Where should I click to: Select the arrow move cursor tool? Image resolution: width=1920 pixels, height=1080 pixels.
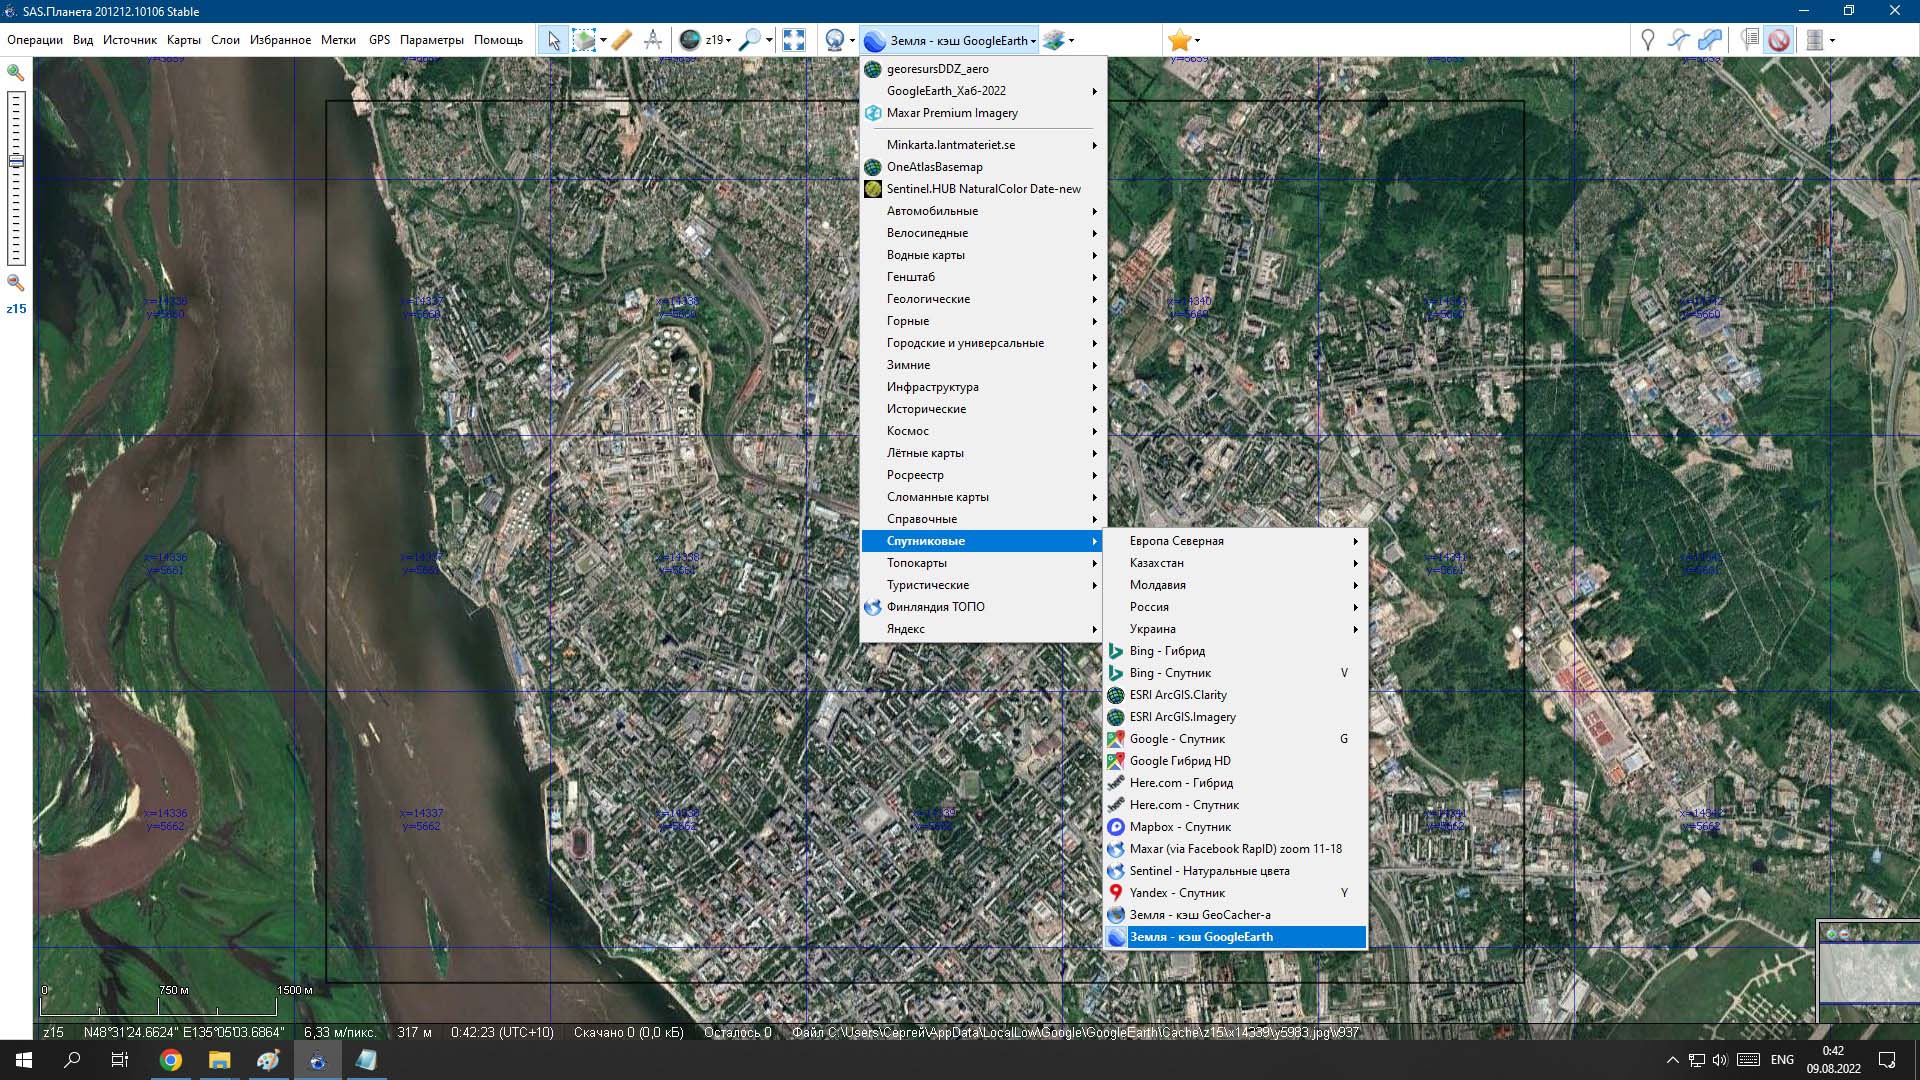point(553,40)
